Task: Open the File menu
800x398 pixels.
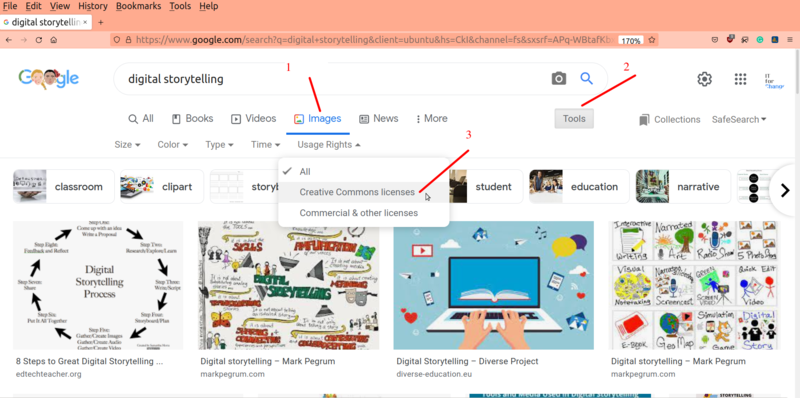Action: click(x=10, y=6)
